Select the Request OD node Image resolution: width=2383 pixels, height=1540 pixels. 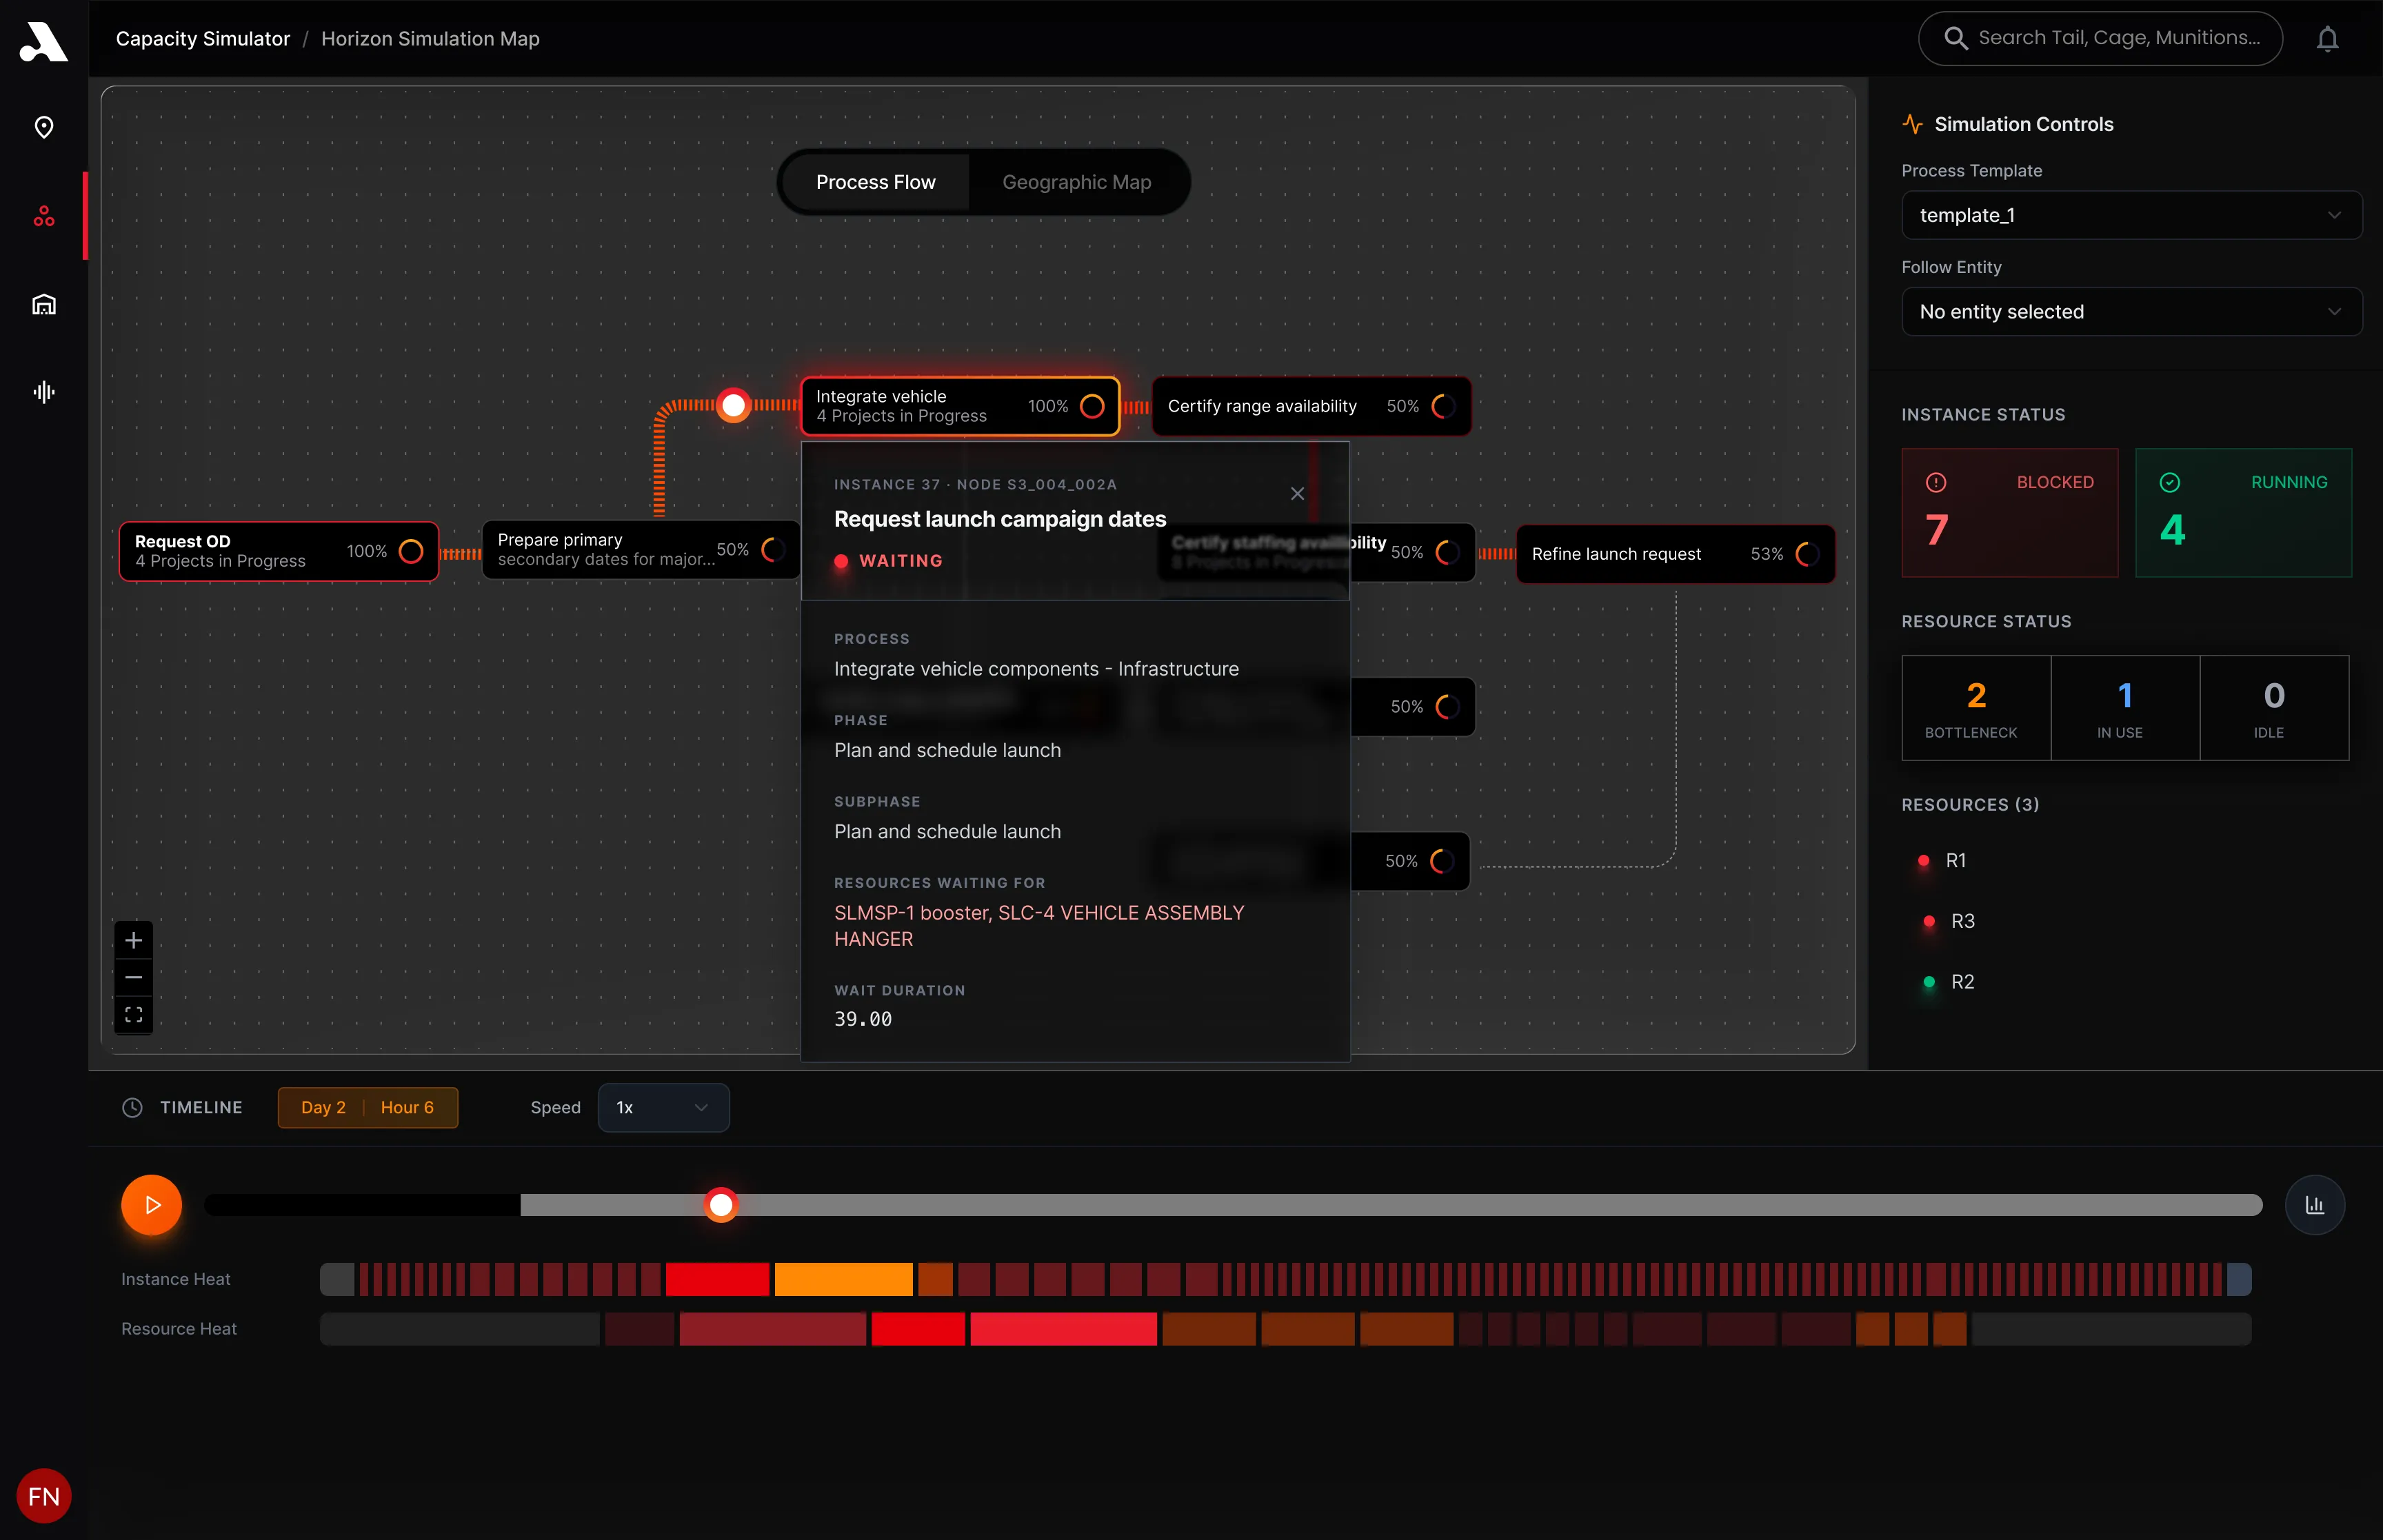point(279,551)
